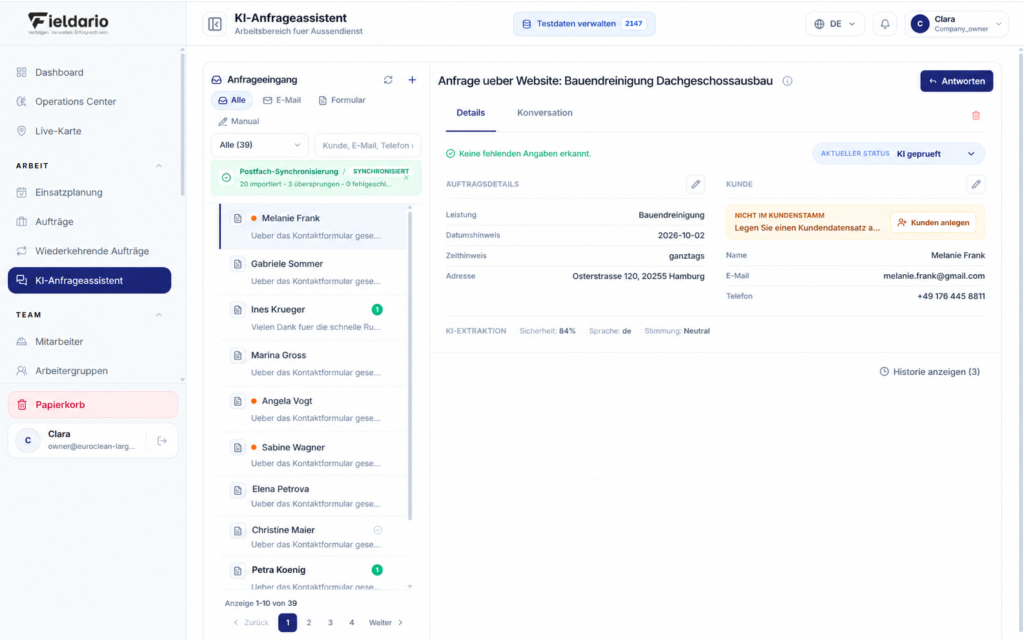Open the notifications bell

tap(885, 24)
